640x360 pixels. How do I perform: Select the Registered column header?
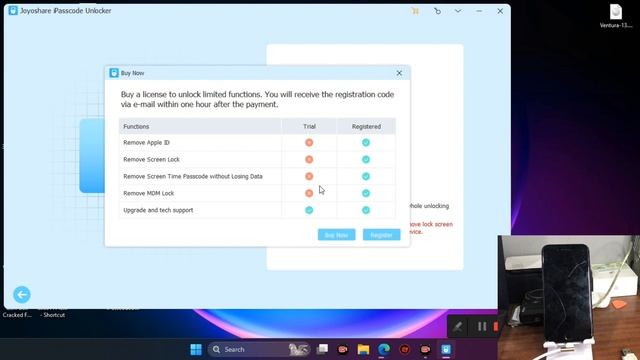[366, 127]
